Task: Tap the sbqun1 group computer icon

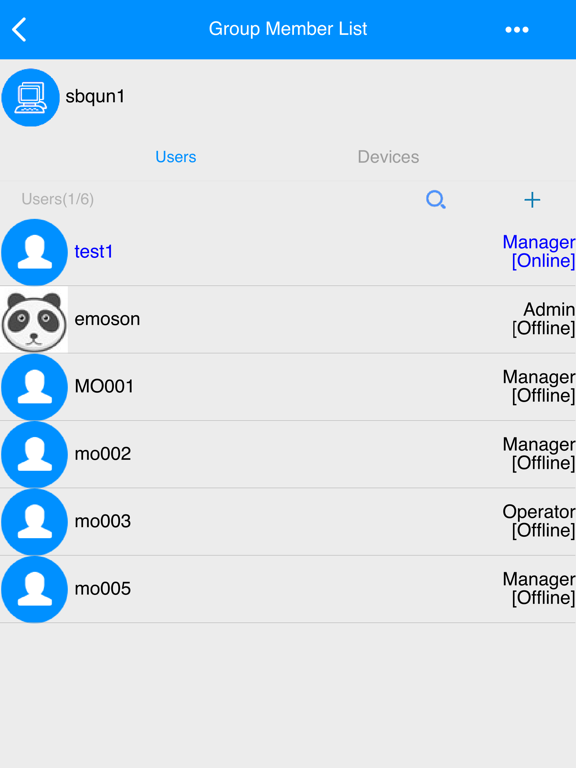Action: pos(30,97)
